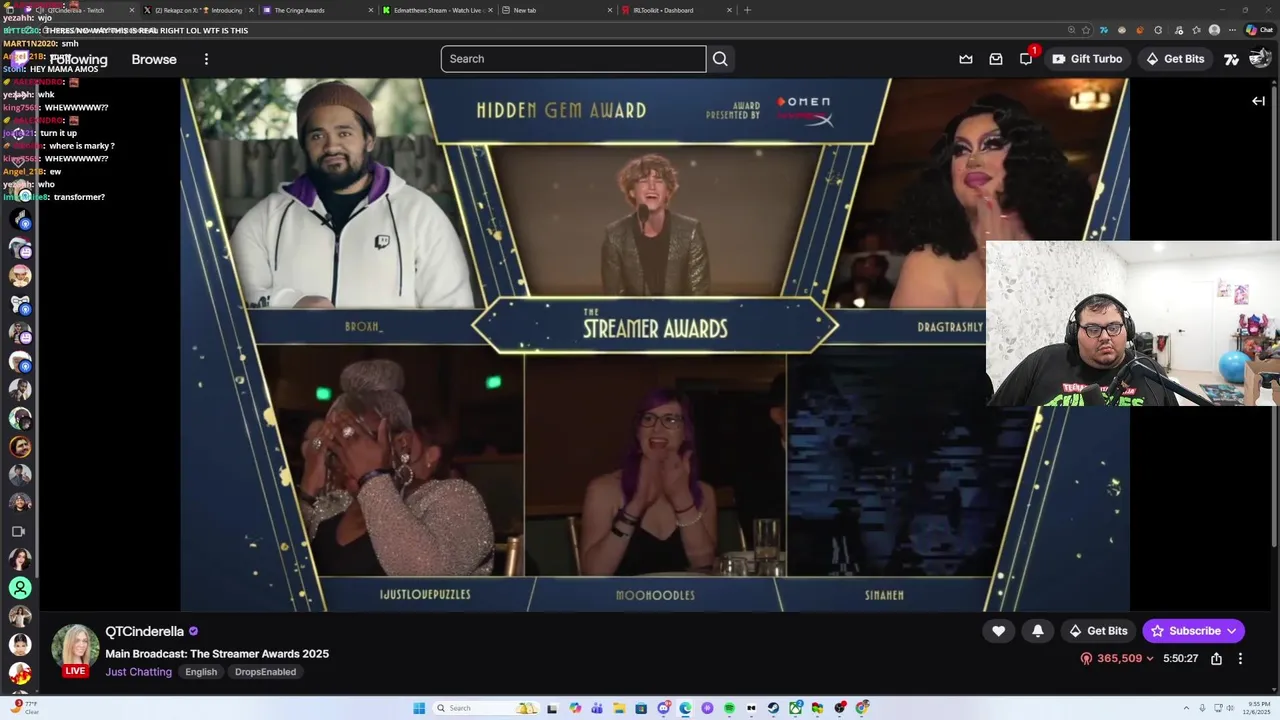Click the DropsEnabled tag
This screenshot has height=720, width=1280.
(265, 672)
